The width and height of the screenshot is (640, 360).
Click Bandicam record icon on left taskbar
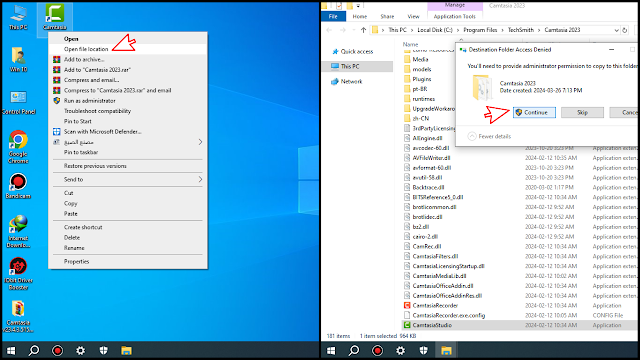57,351
